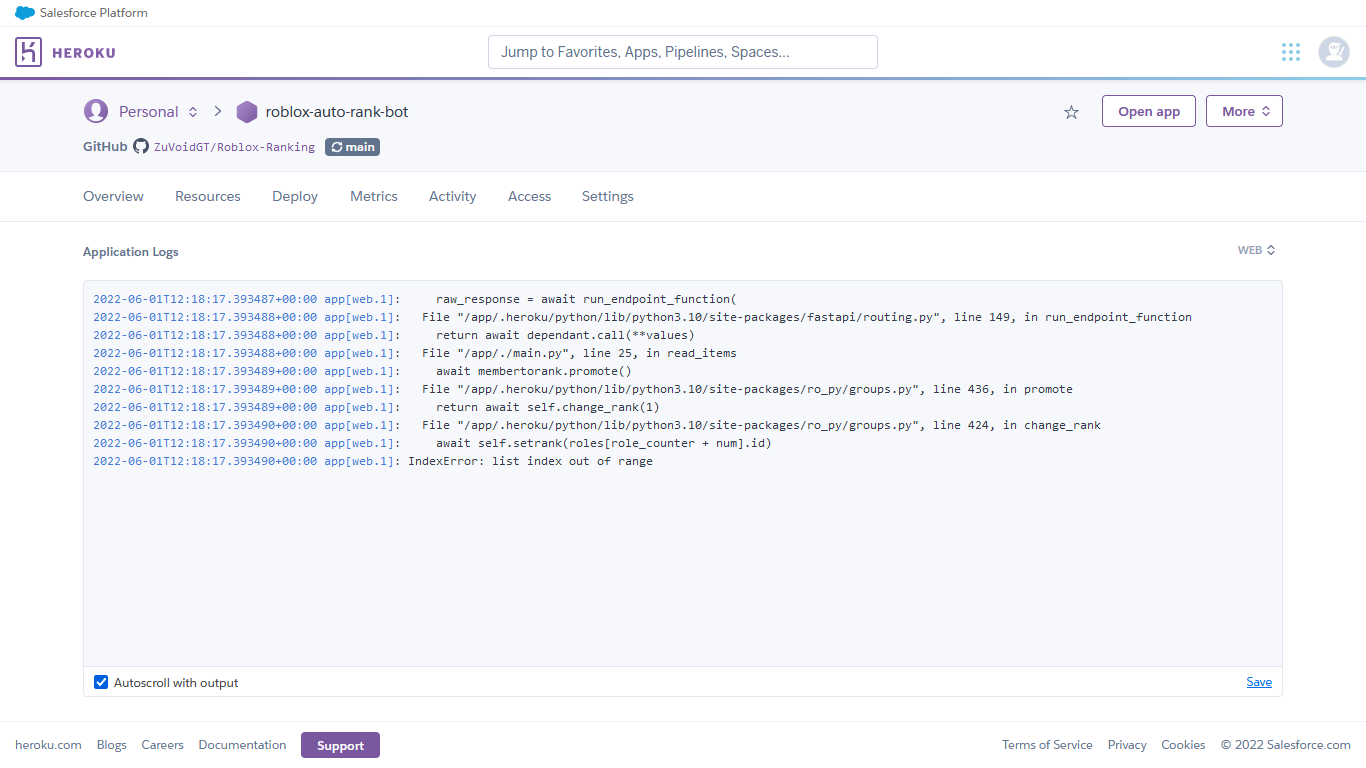Open the Metrics tab
Viewport: 1366px width, 768px height.
pyautogui.click(x=374, y=196)
